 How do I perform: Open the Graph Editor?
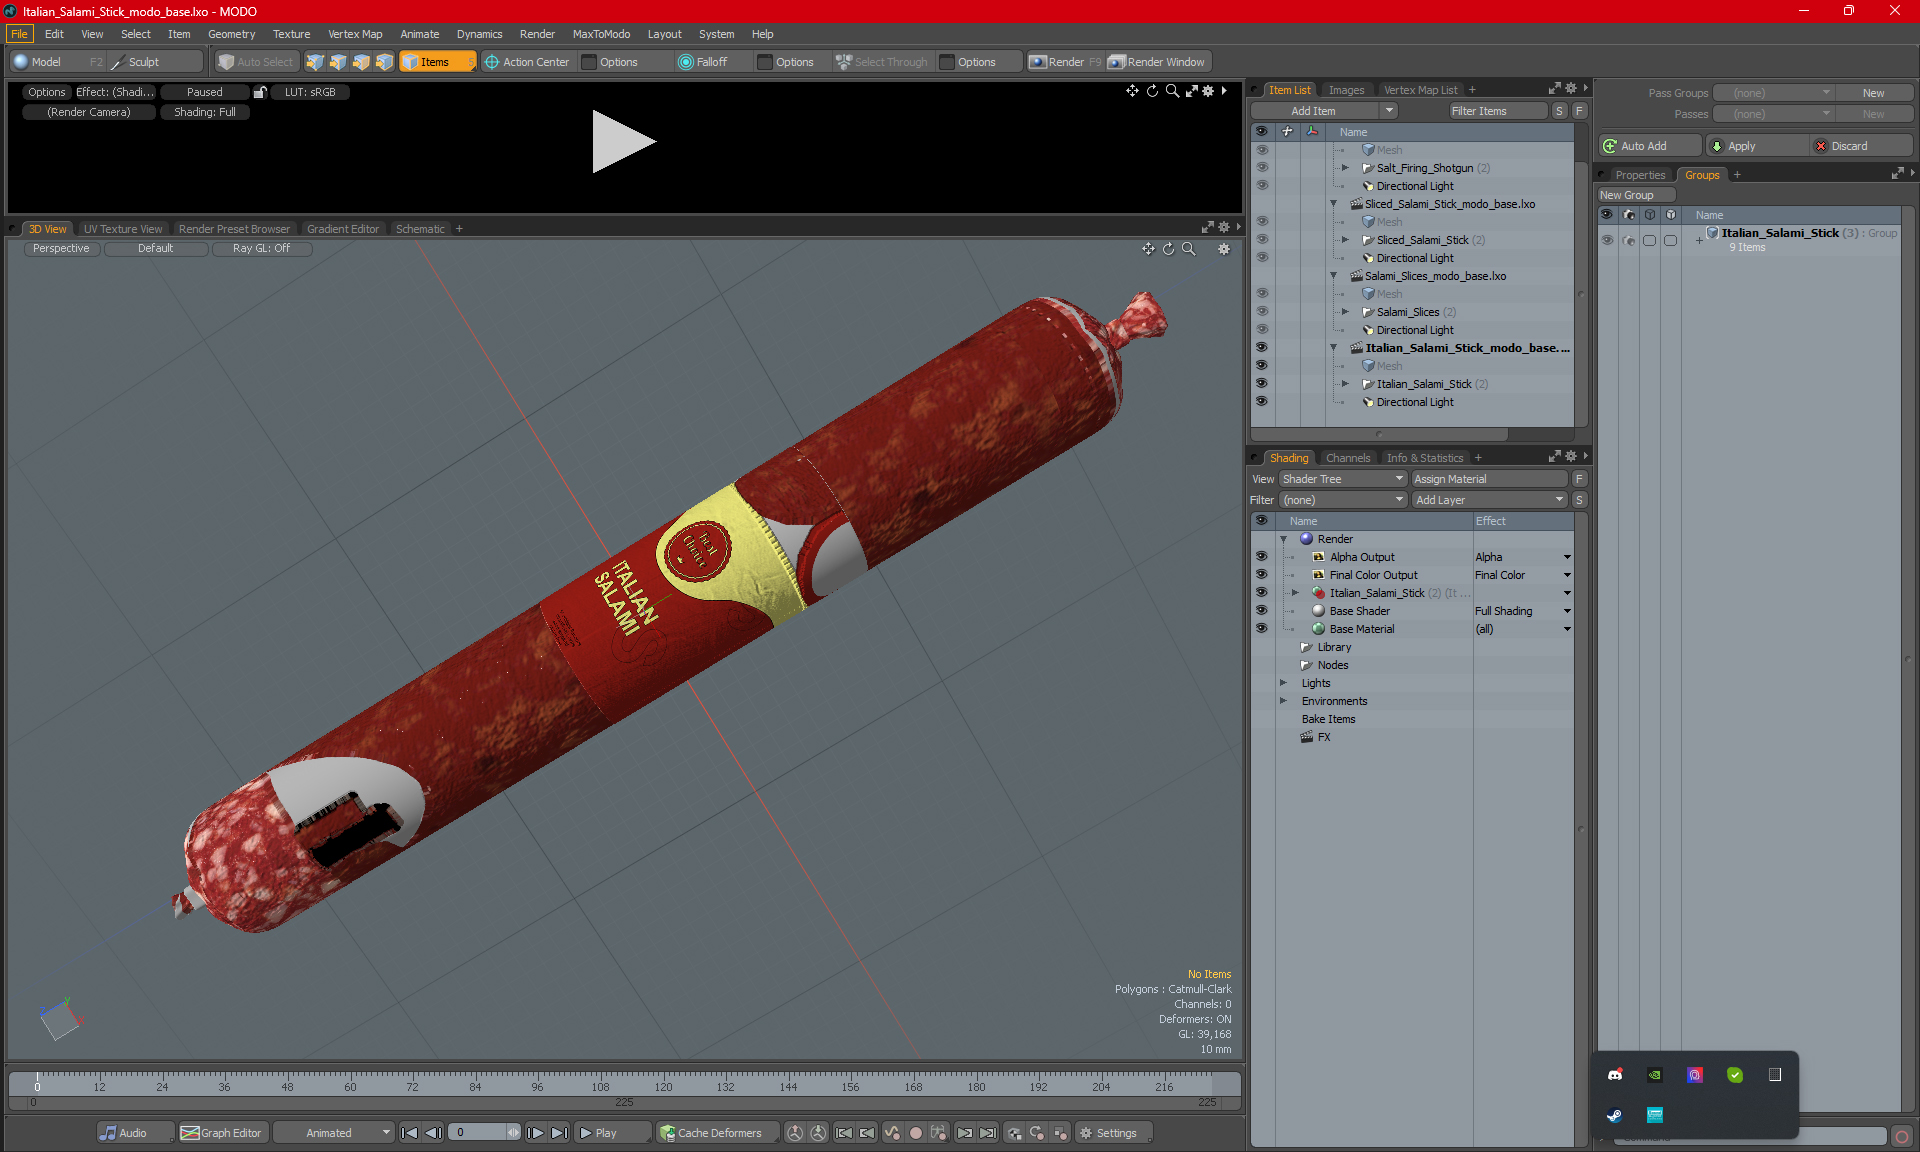pyautogui.click(x=222, y=1133)
